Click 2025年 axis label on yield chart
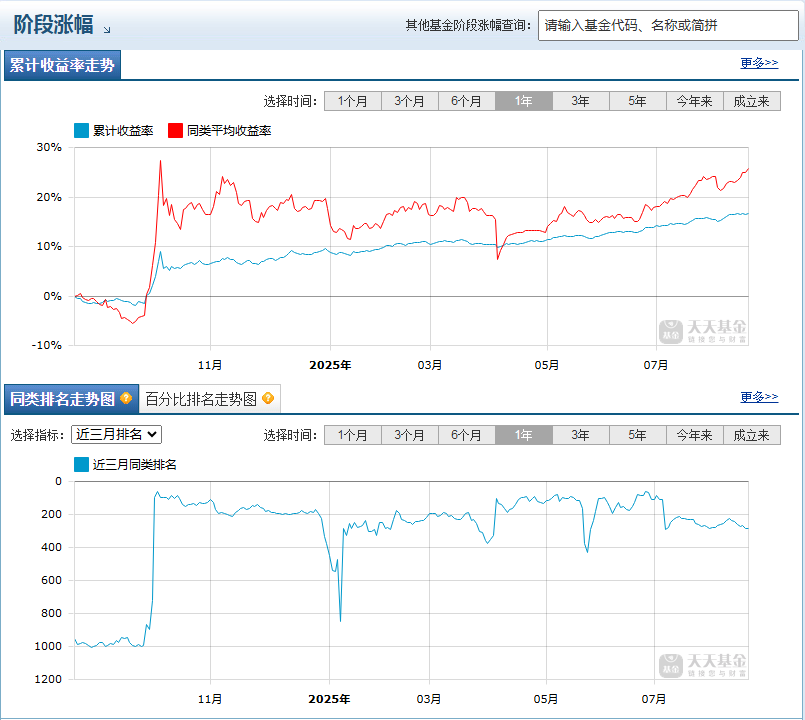The image size is (805, 720). (330, 365)
